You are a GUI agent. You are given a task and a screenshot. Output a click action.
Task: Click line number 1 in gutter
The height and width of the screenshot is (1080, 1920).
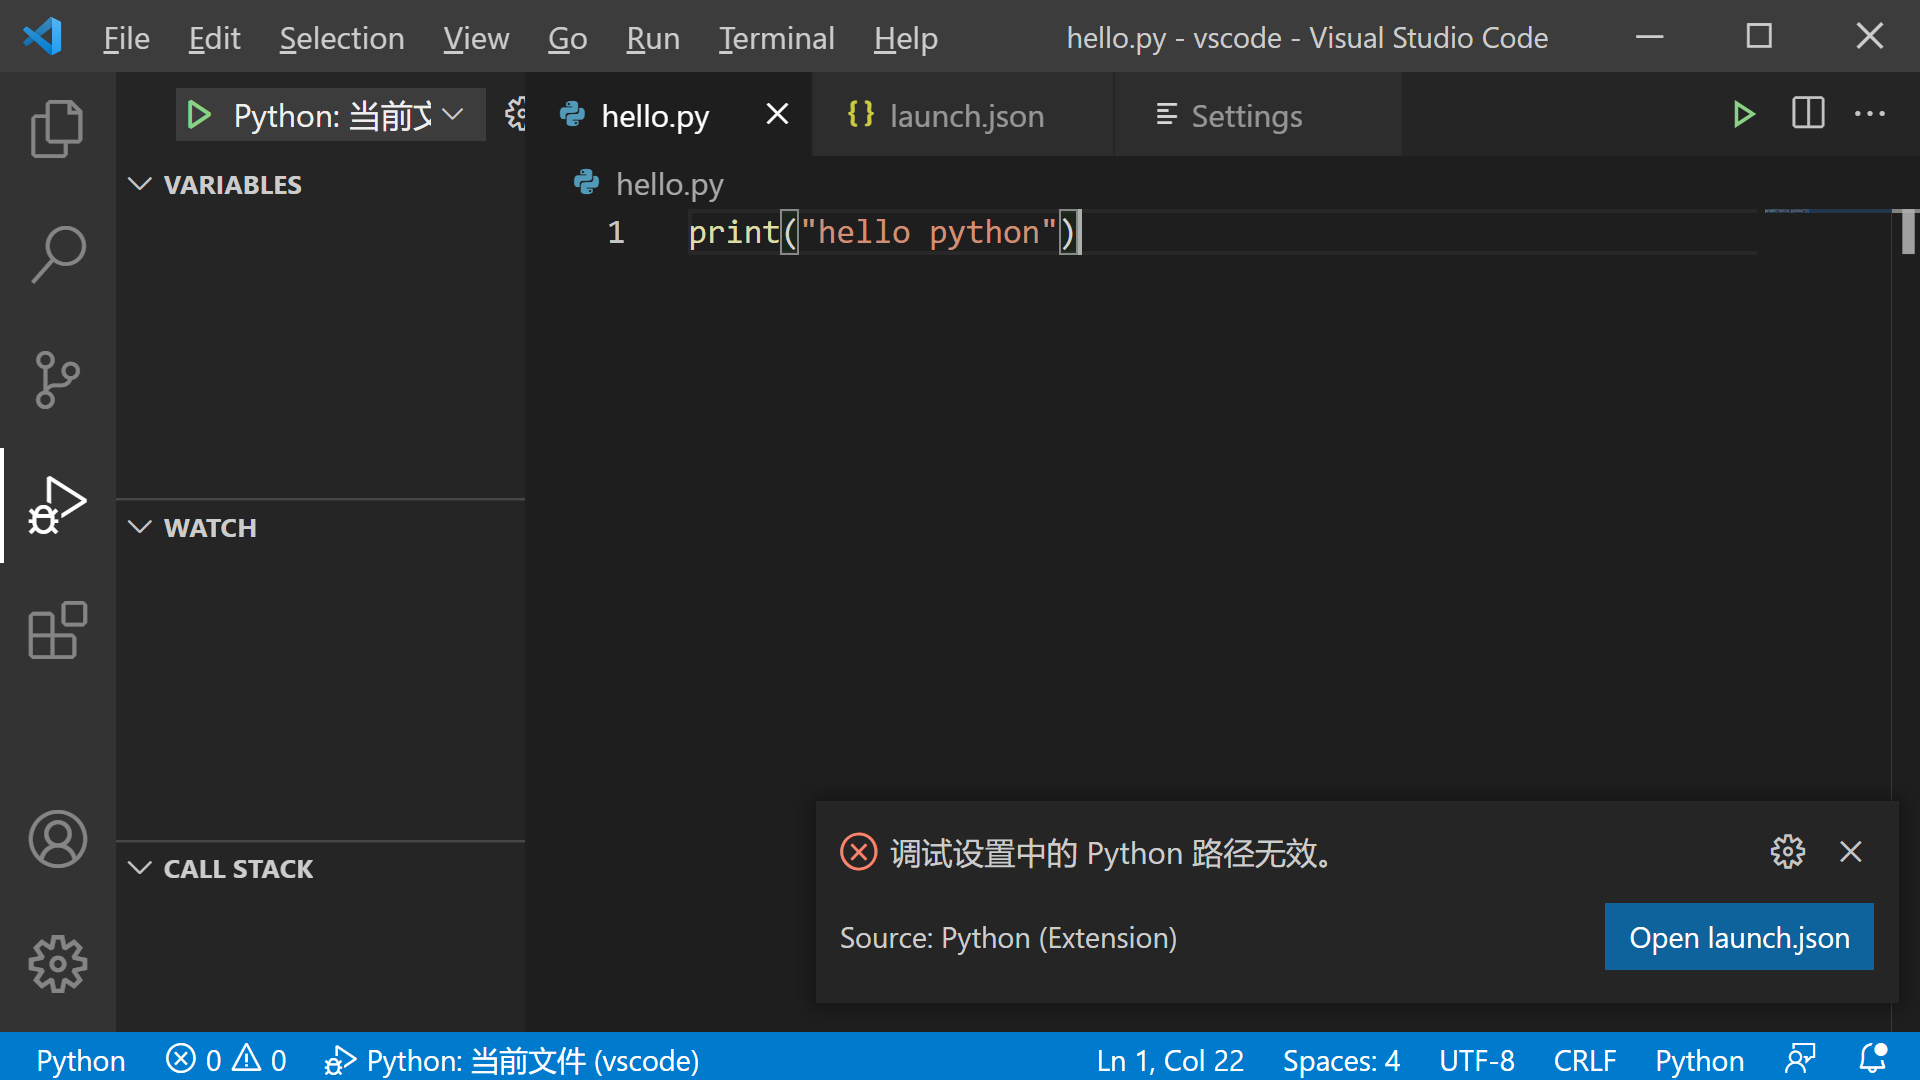coord(616,232)
